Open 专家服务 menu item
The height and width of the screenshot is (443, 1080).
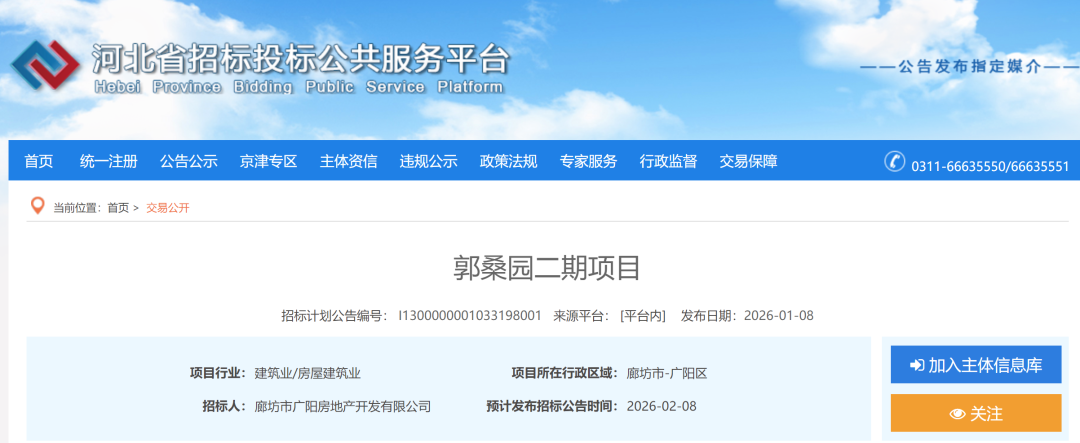[x=589, y=161]
